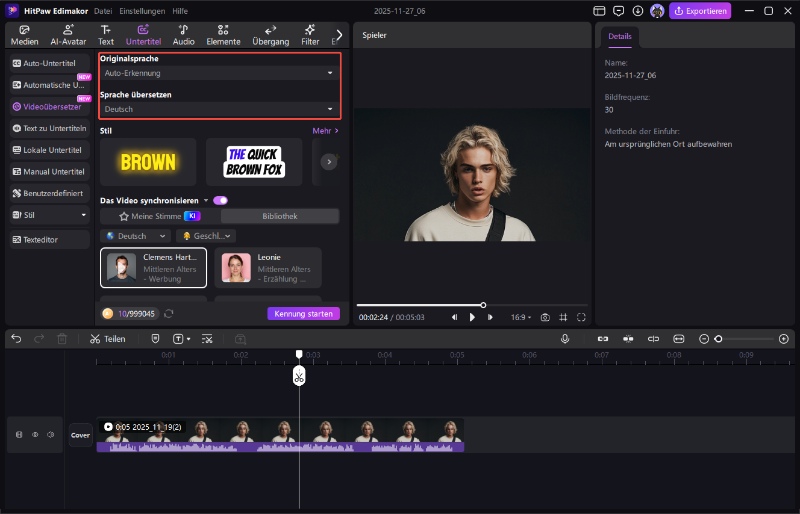Mute the video track audio

(x=50, y=434)
